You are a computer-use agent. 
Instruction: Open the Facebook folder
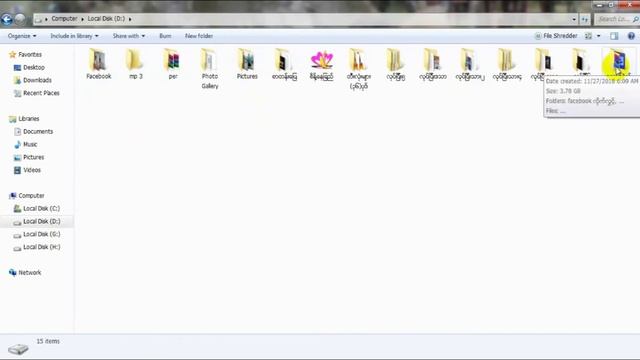99,64
